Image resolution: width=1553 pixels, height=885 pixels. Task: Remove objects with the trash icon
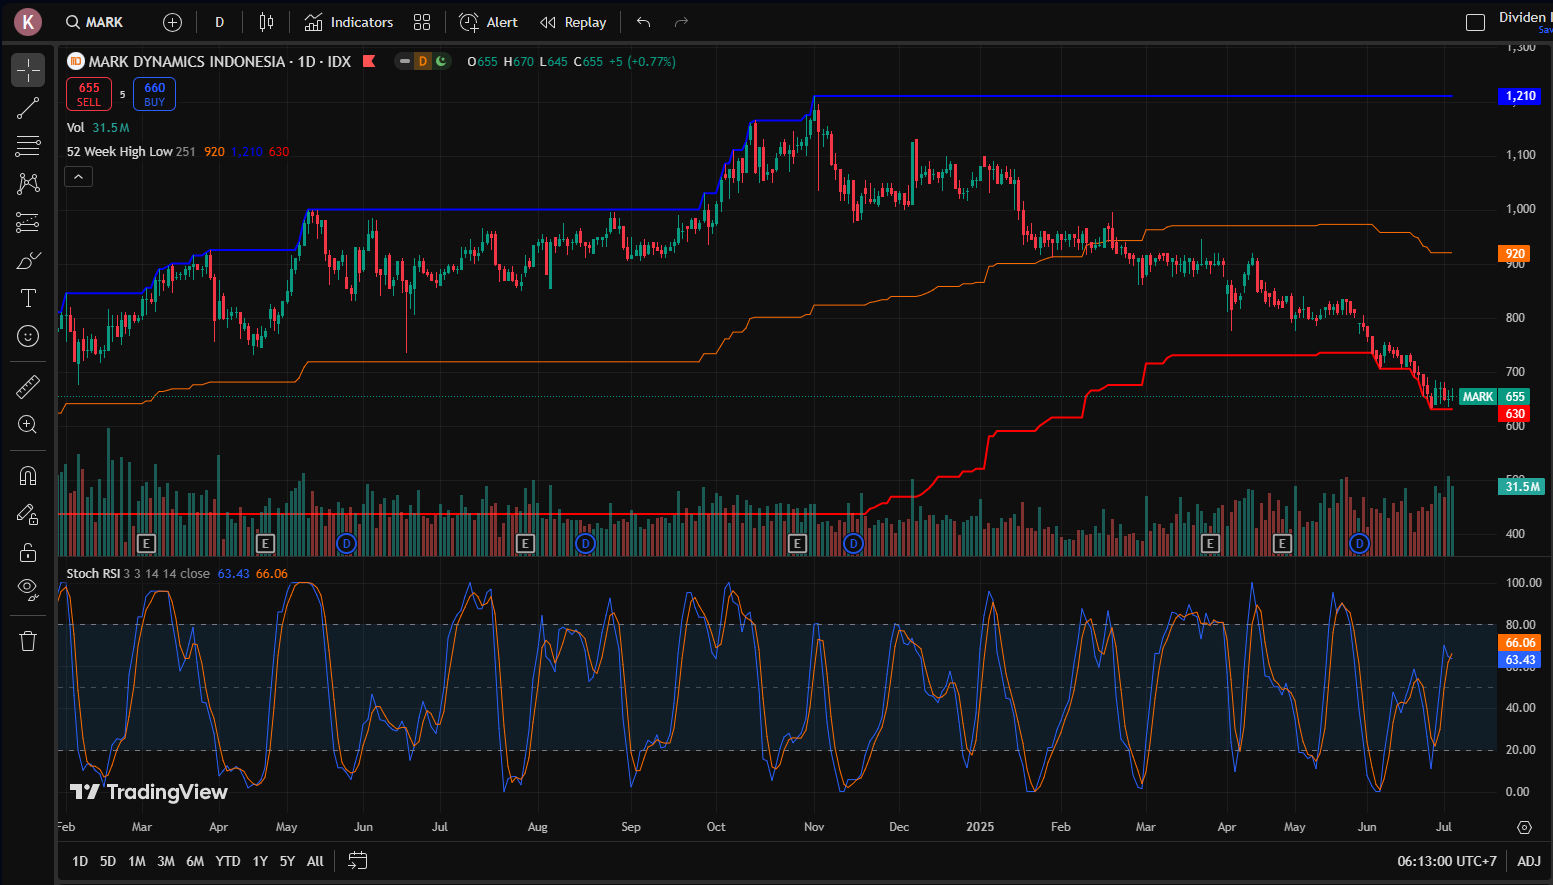[x=28, y=641]
